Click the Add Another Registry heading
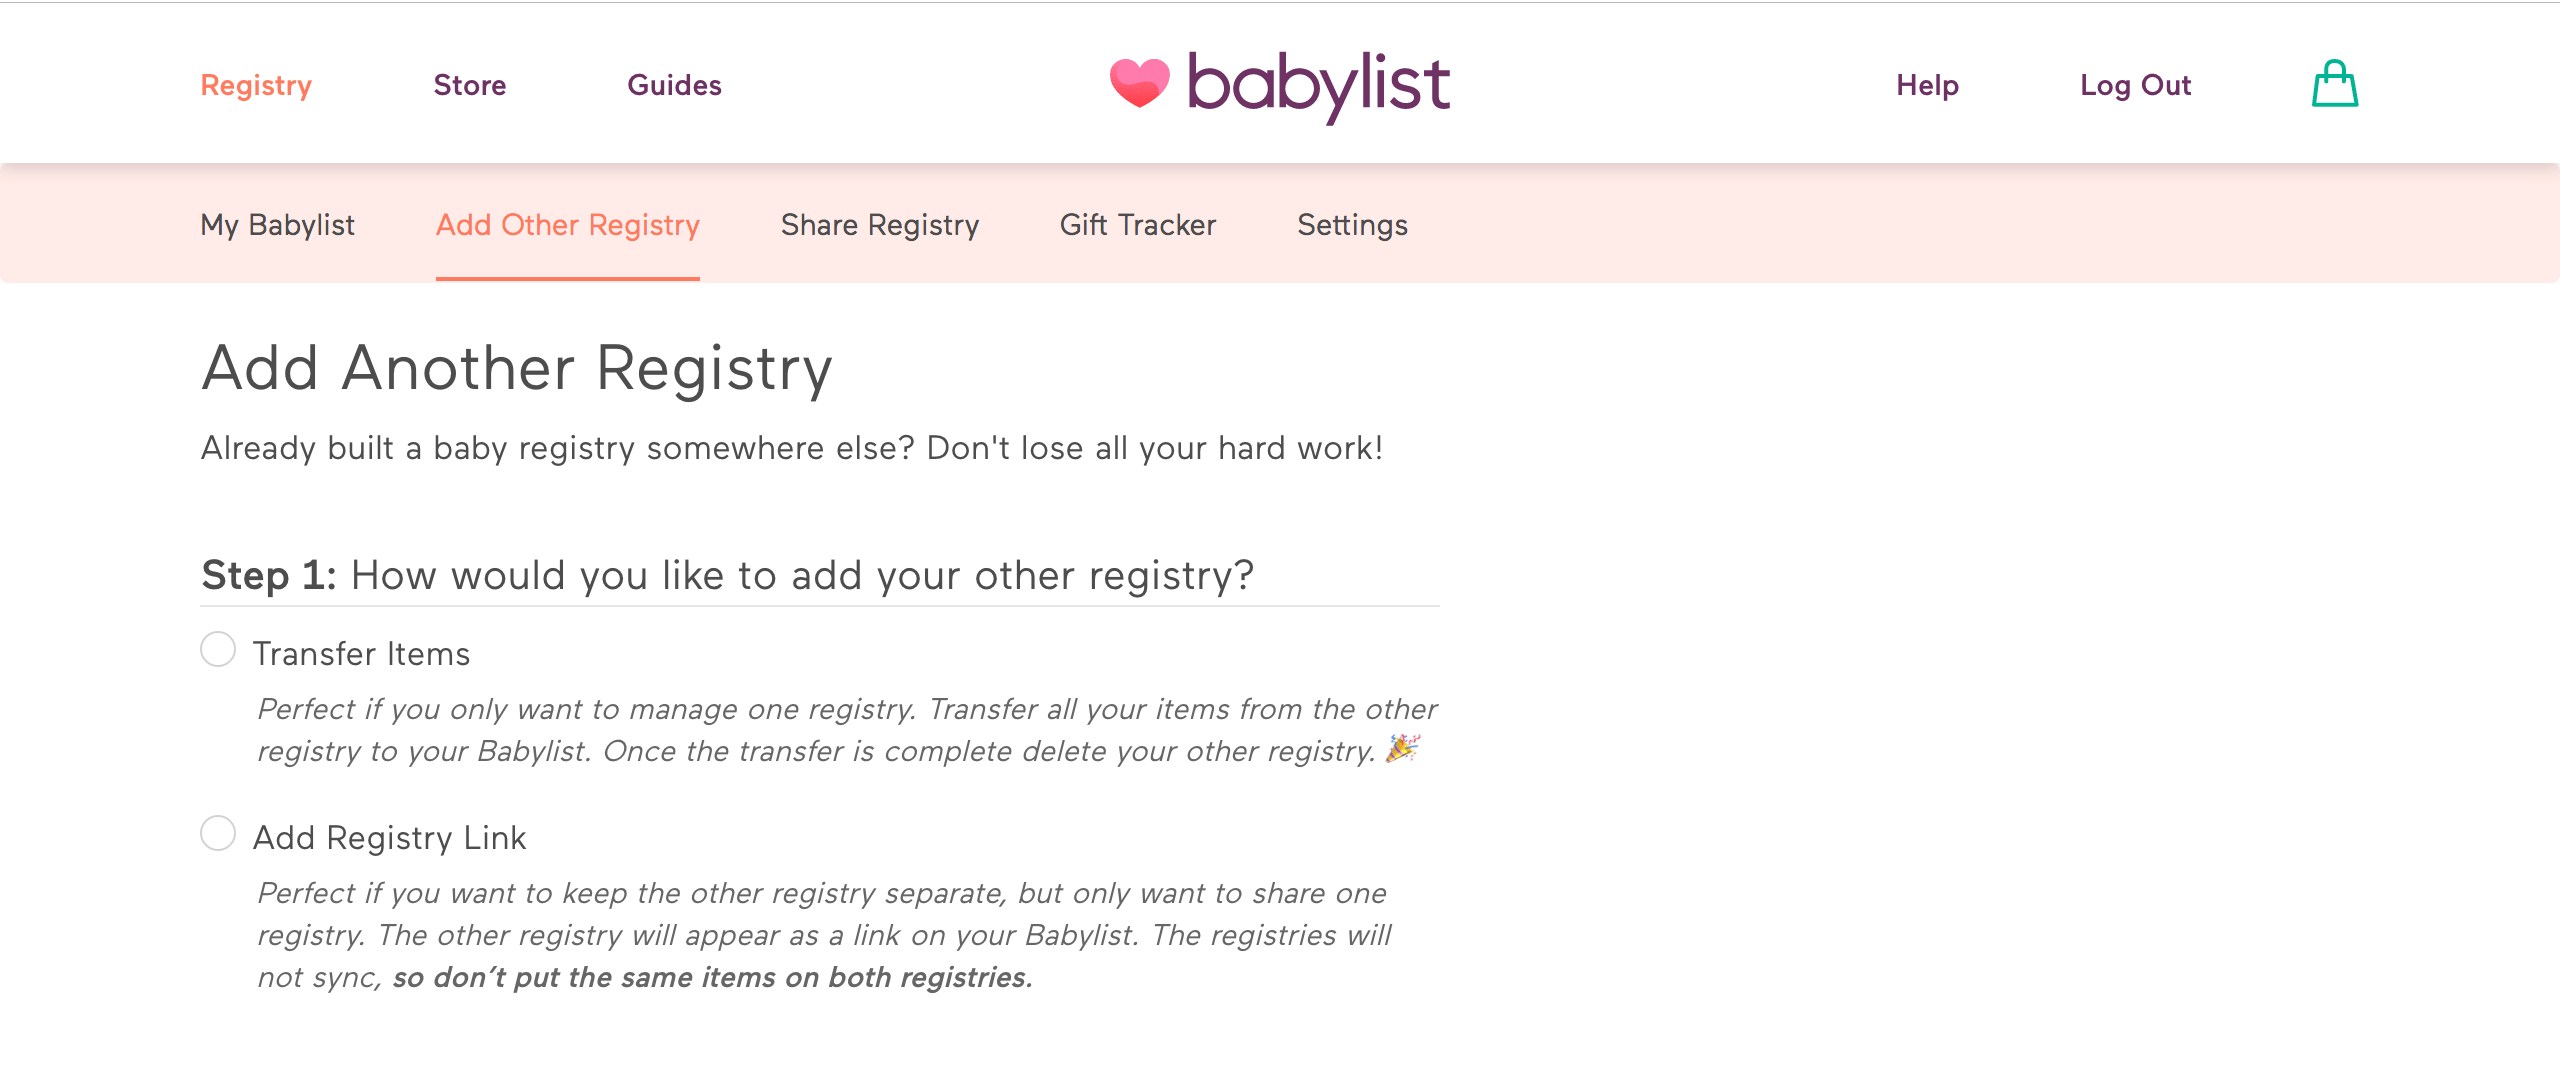This screenshot has height=1070, width=2562. pyautogui.click(x=518, y=369)
